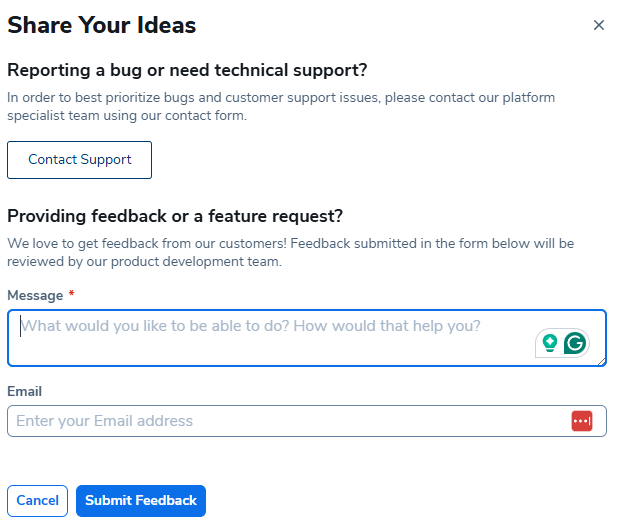Close the Share Your Ideas dialog
The height and width of the screenshot is (525, 621).
598,25
